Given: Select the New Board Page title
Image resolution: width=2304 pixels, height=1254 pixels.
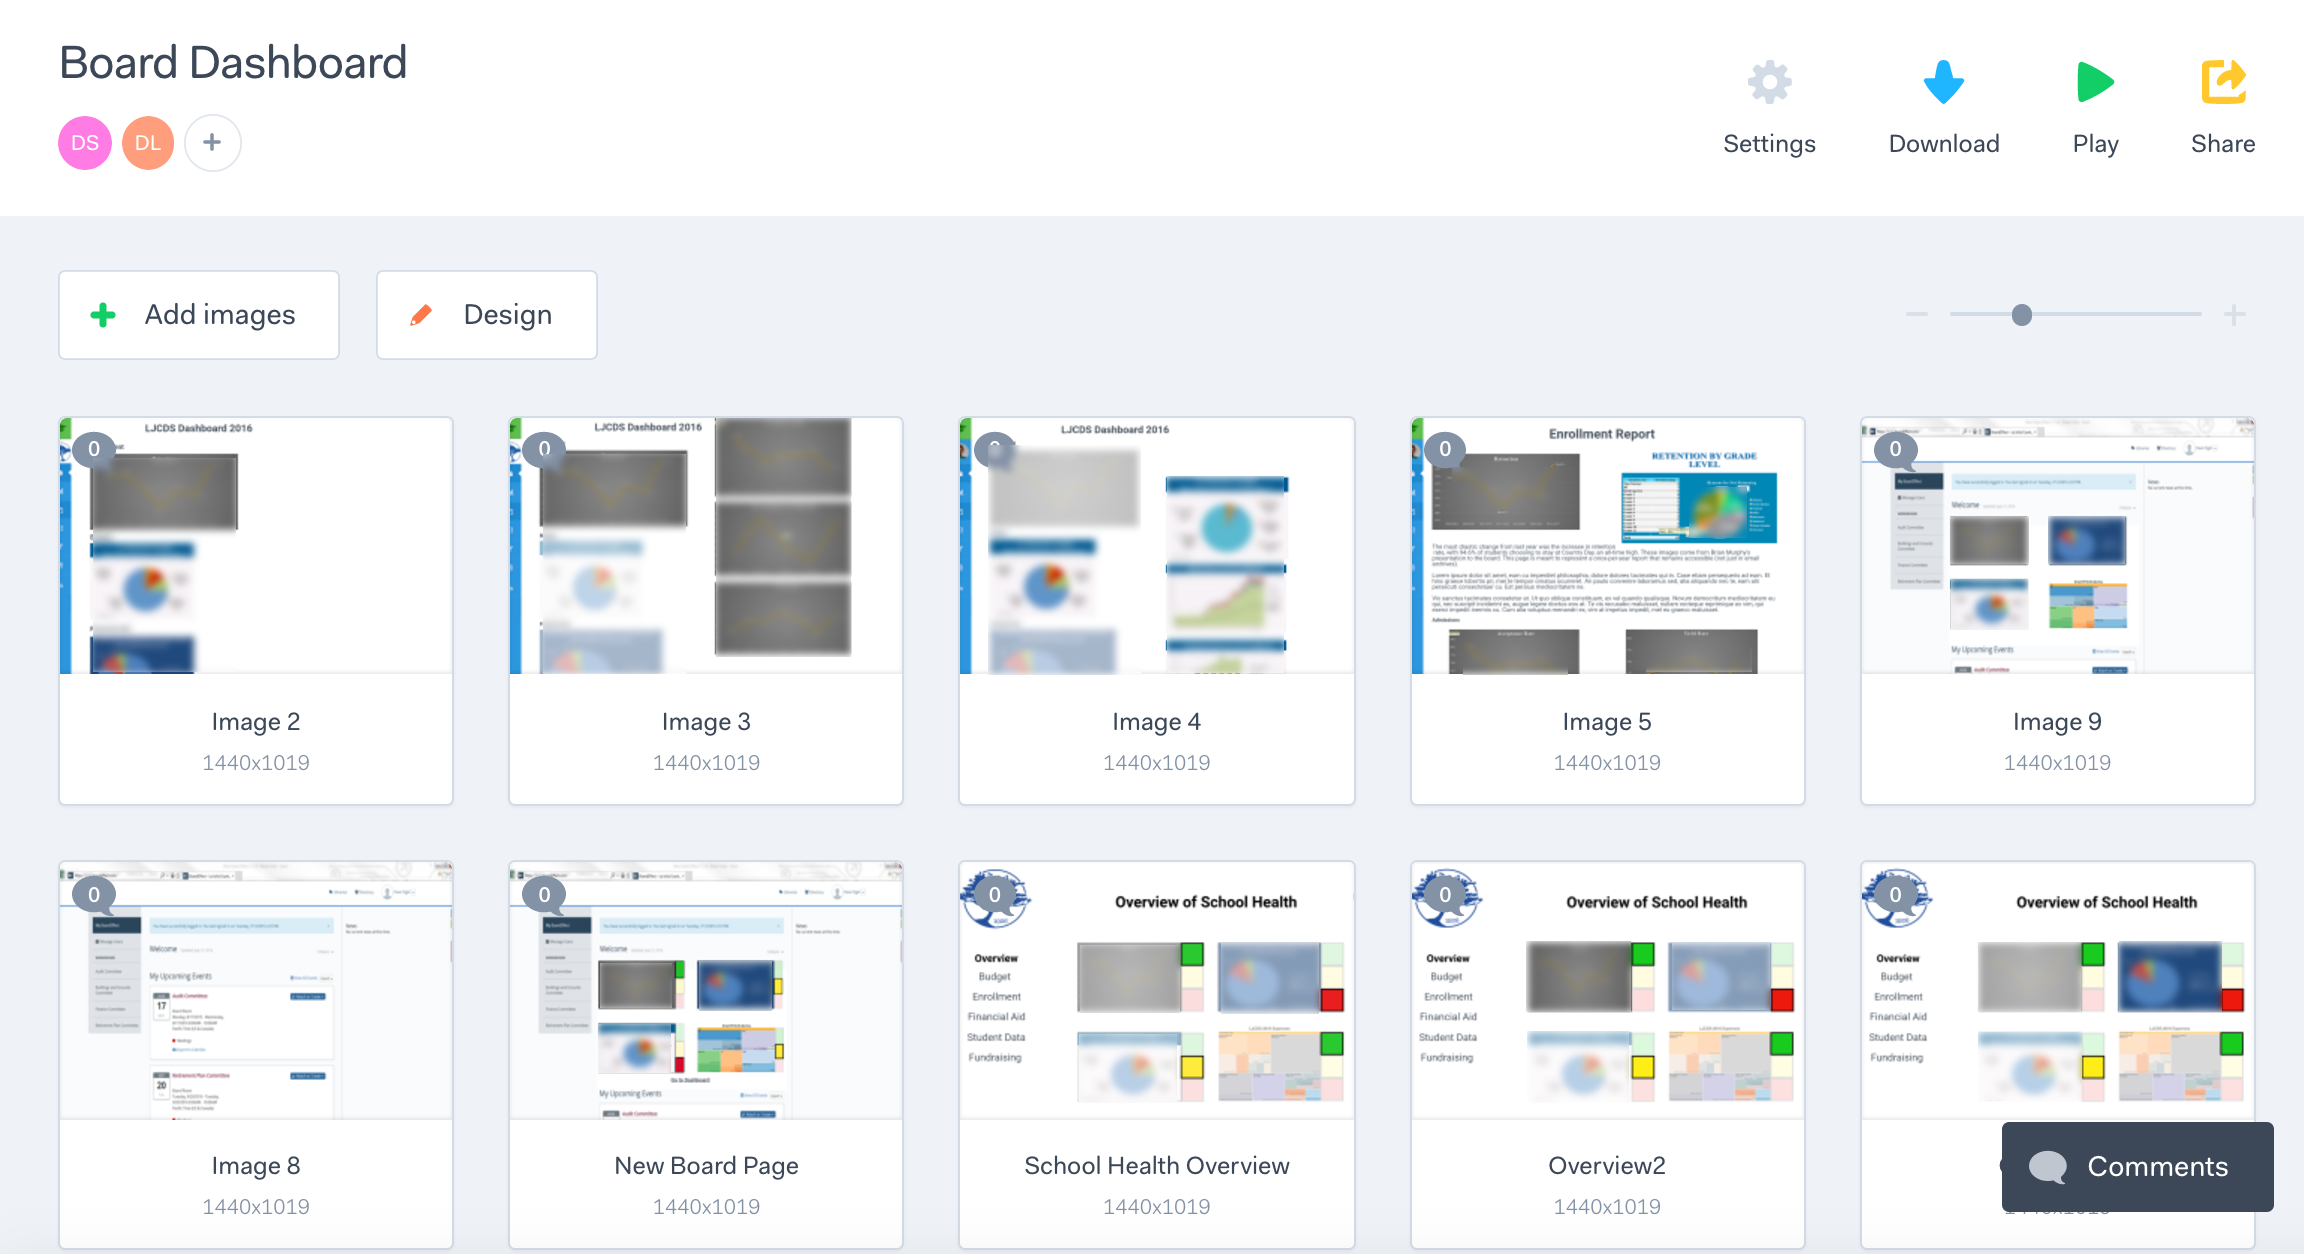Looking at the screenshot, I should coord(706,1166).
